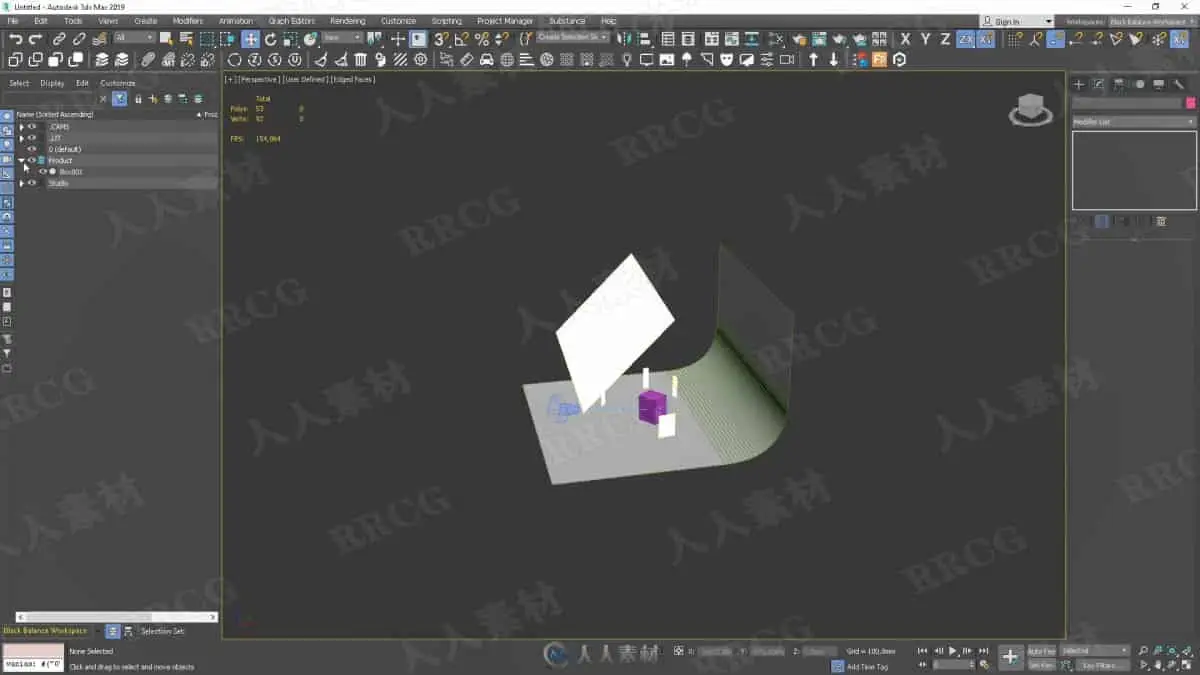This screenshot has width=1200, height=675.
Task: Open the Create Selection Set dropdown
Action: click(x=572, y=38)
